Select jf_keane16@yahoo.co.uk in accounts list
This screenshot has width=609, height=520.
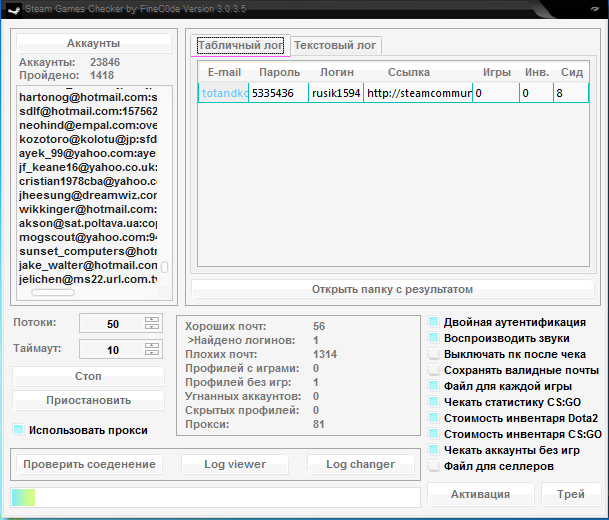(88, 167)
